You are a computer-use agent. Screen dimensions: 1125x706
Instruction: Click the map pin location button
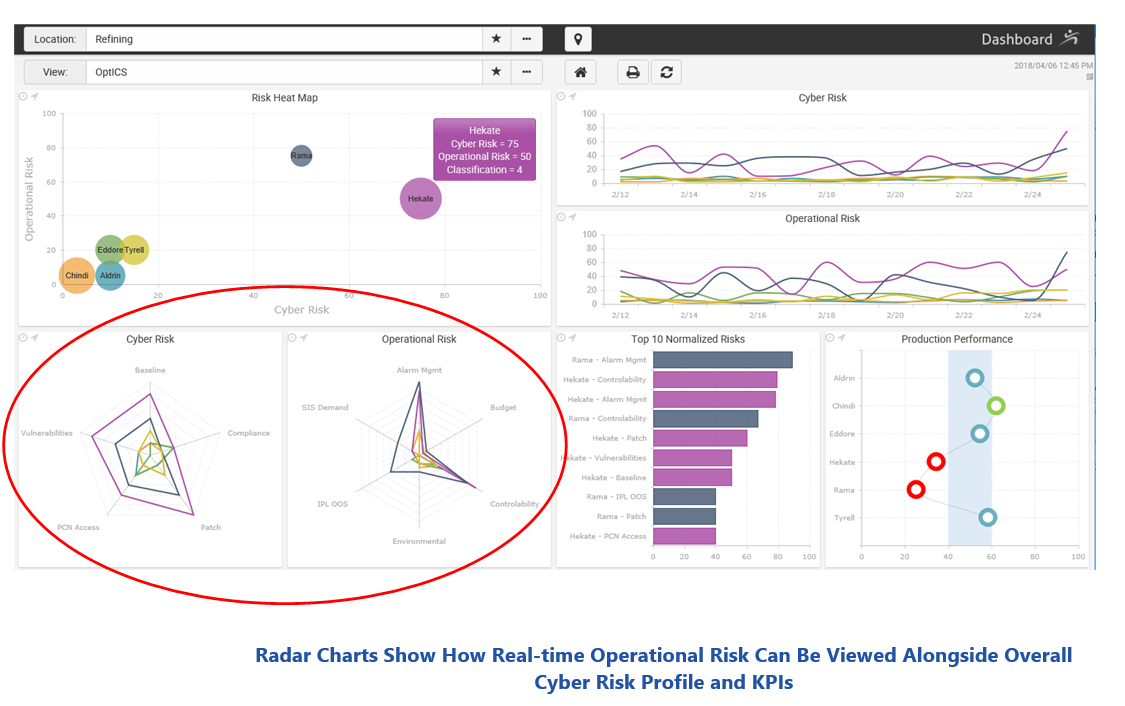578,39
